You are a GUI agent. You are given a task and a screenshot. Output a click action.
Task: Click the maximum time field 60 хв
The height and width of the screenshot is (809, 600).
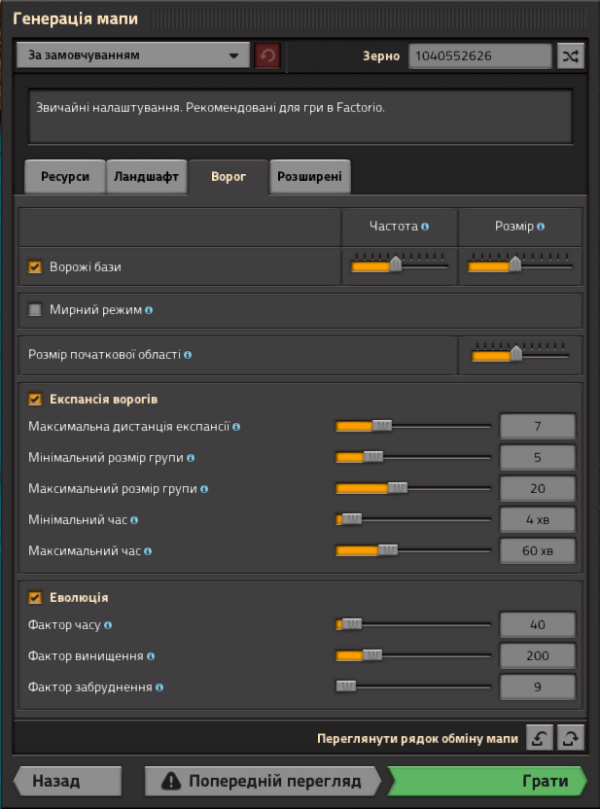538,551
